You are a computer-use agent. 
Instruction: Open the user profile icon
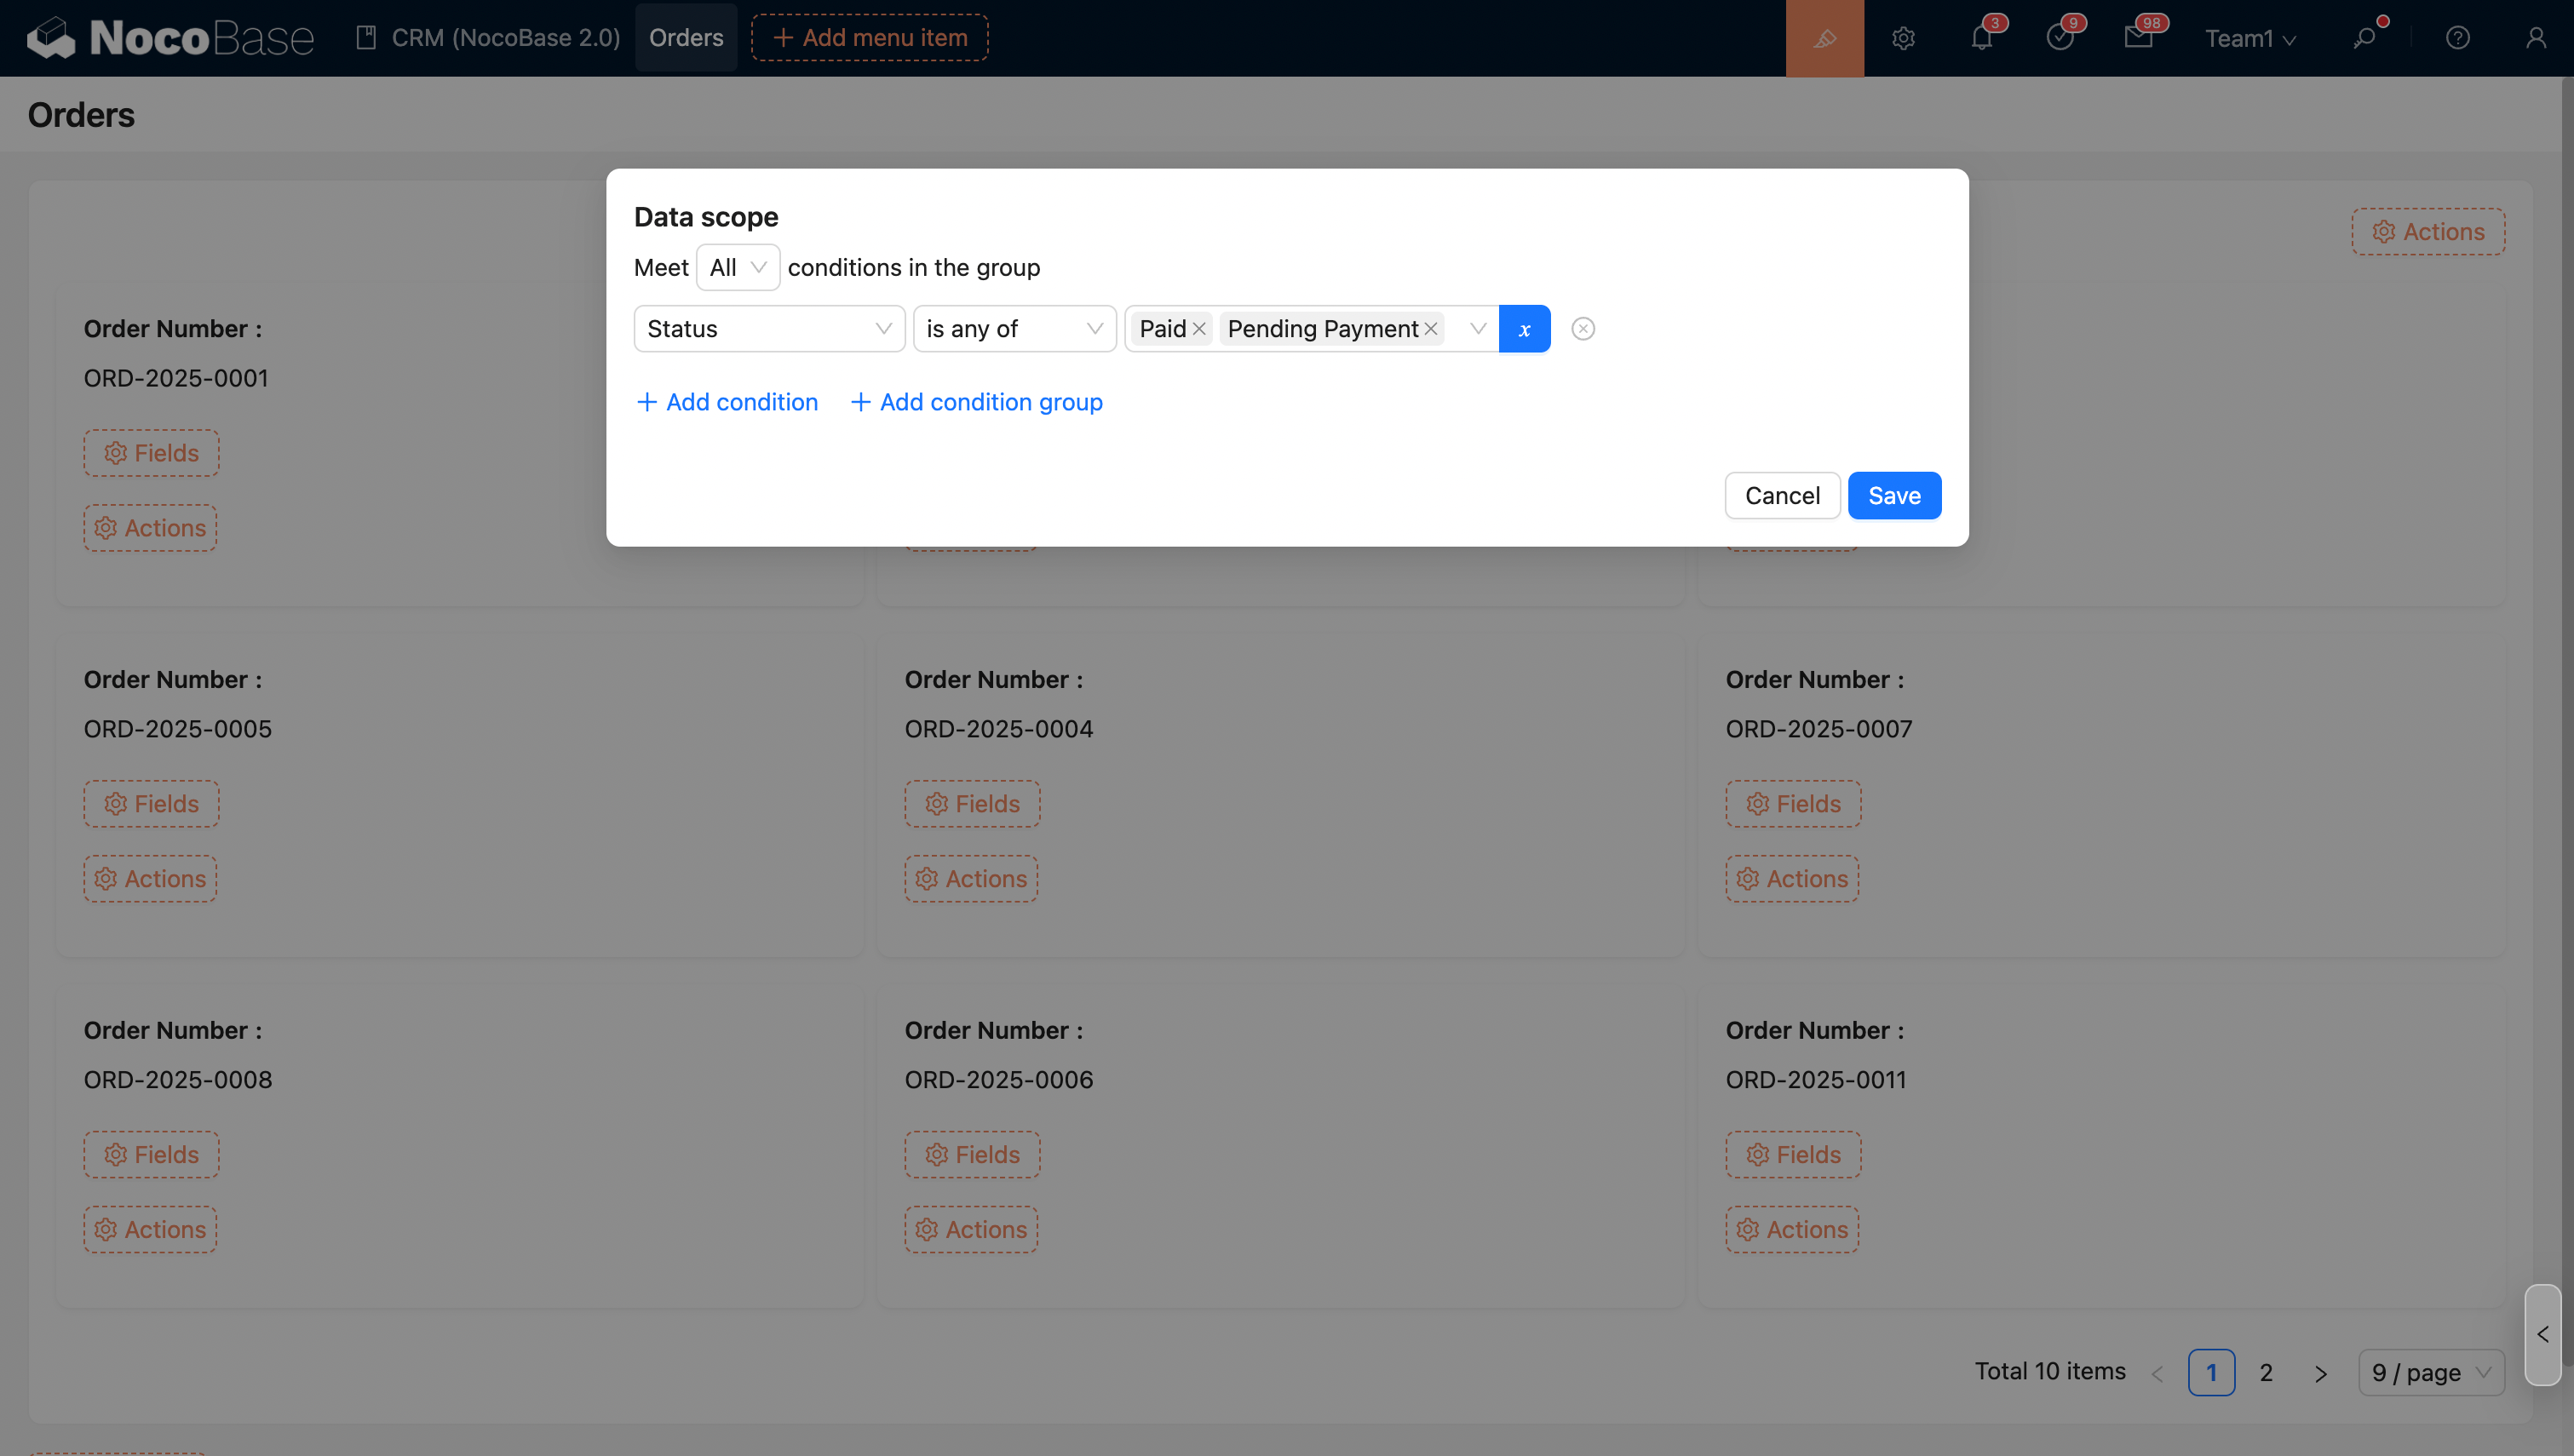click(x=2535, y=38)
